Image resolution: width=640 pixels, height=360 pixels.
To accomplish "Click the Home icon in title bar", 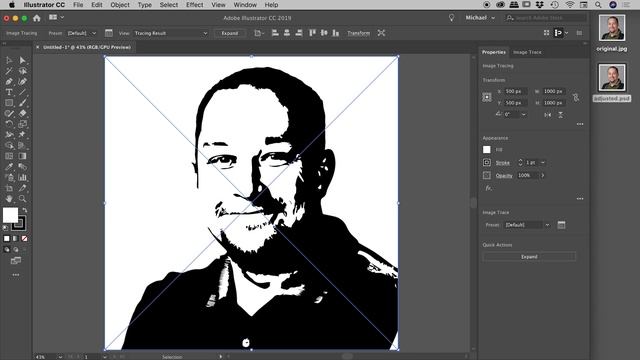I will pyautogui.click(x=37, y=18).
